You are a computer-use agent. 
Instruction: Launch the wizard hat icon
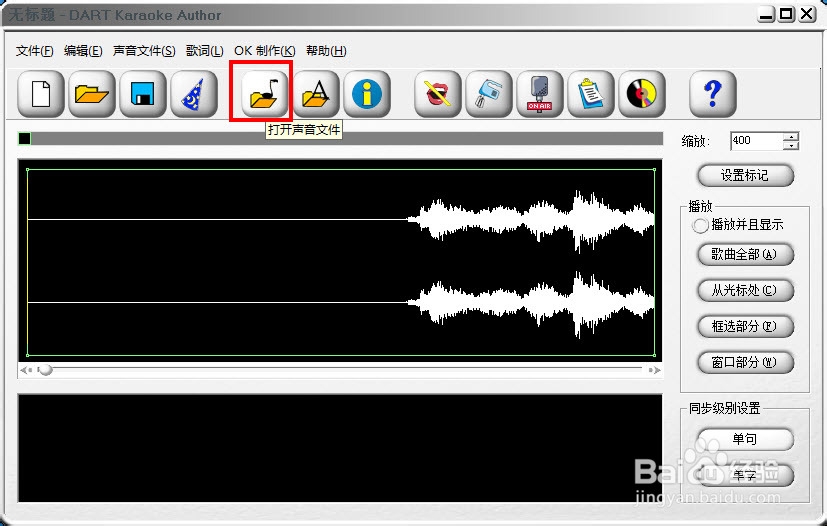coord(194,93)
